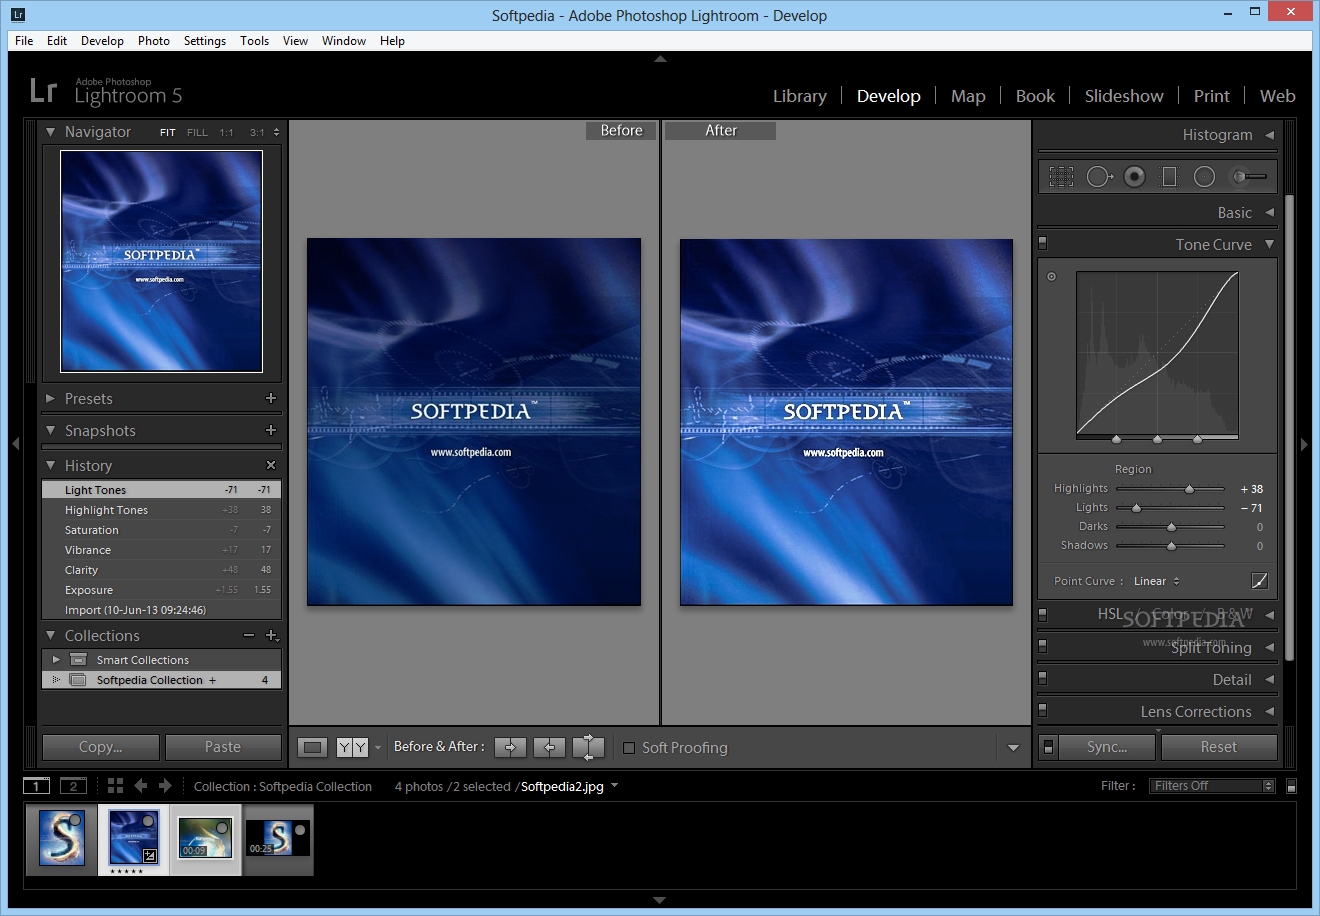1320x916 pixels.
Task: Set navigator zoom to FILL
Action: pyautogui.click(x=197, y=132)
